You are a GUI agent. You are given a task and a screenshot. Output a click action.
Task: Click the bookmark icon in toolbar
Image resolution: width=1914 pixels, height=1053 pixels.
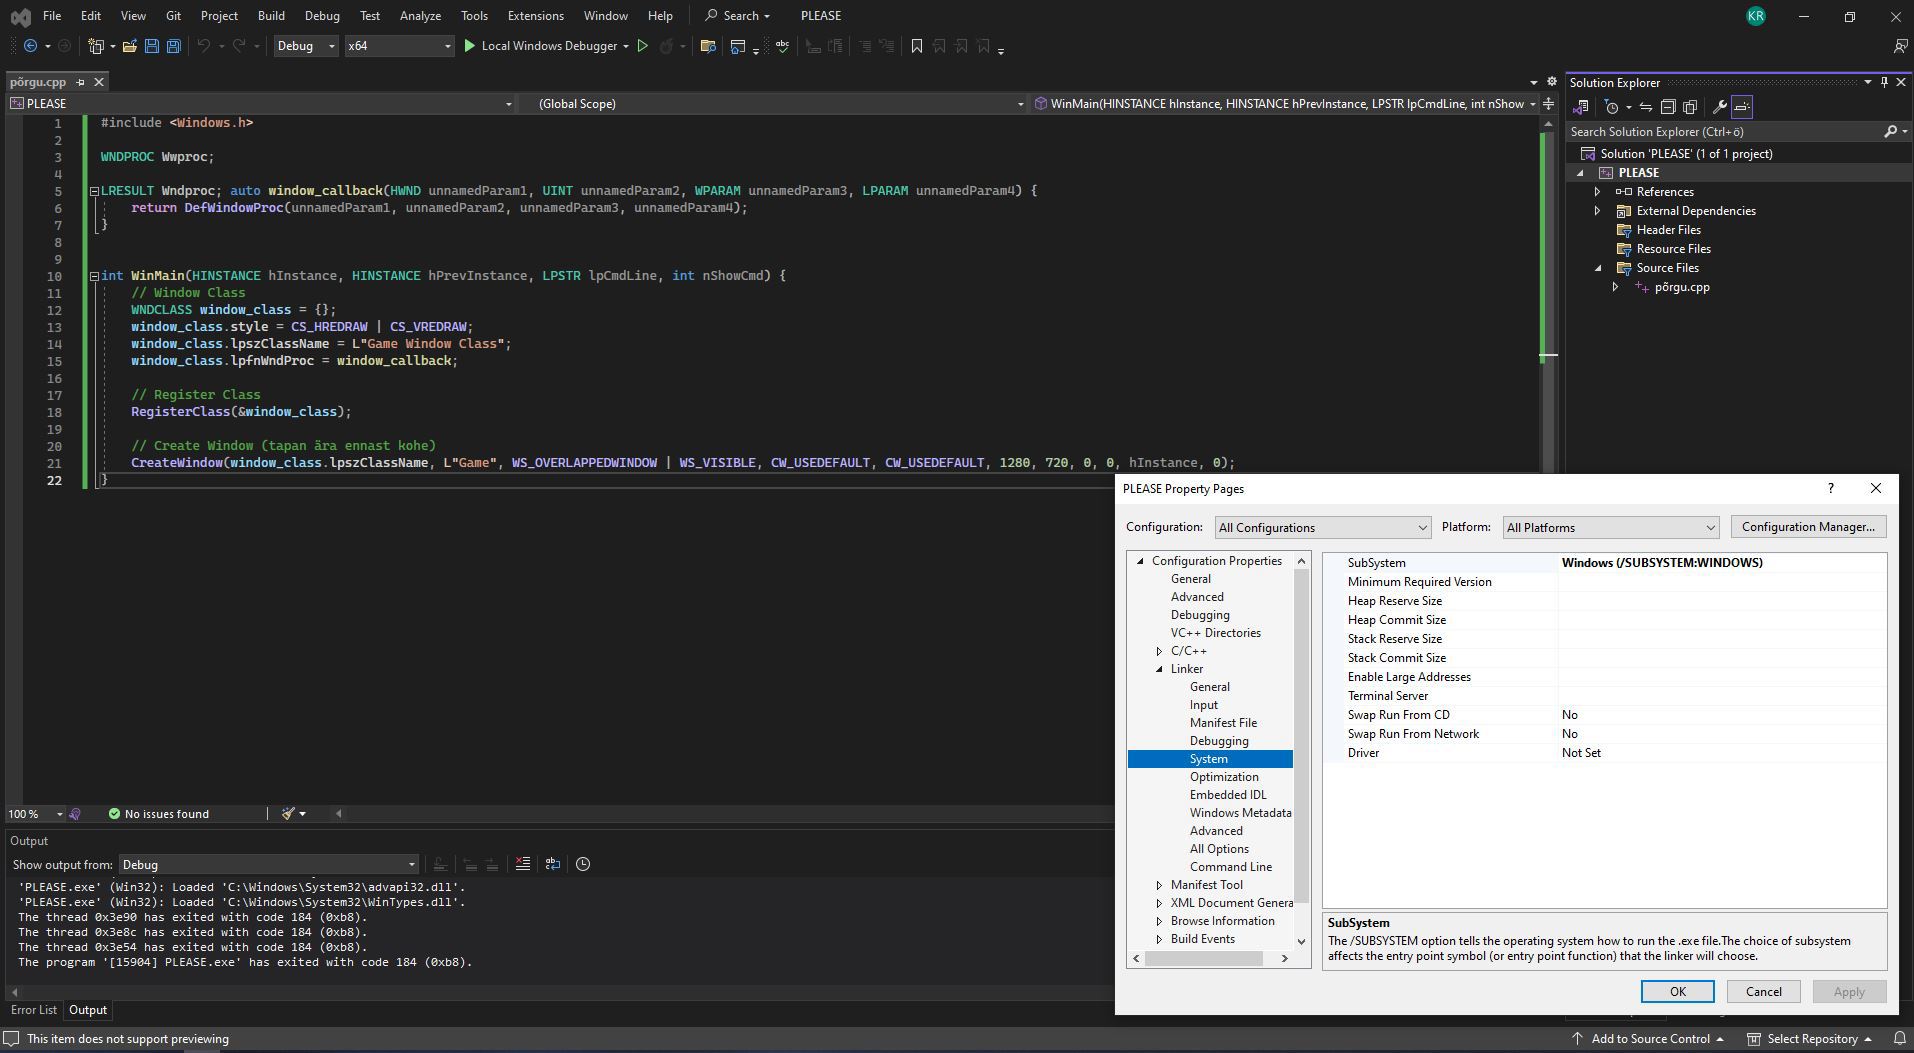[916, 46]
